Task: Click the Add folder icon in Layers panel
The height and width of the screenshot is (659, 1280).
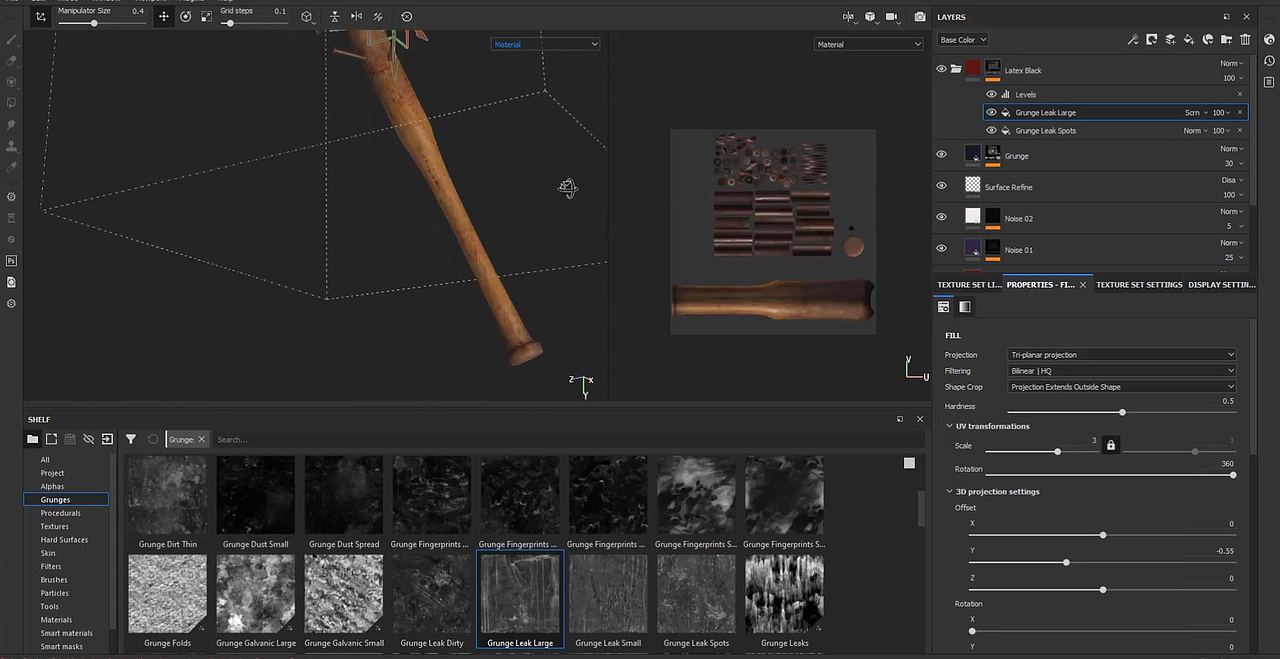Action: [x=1227, y=40]
